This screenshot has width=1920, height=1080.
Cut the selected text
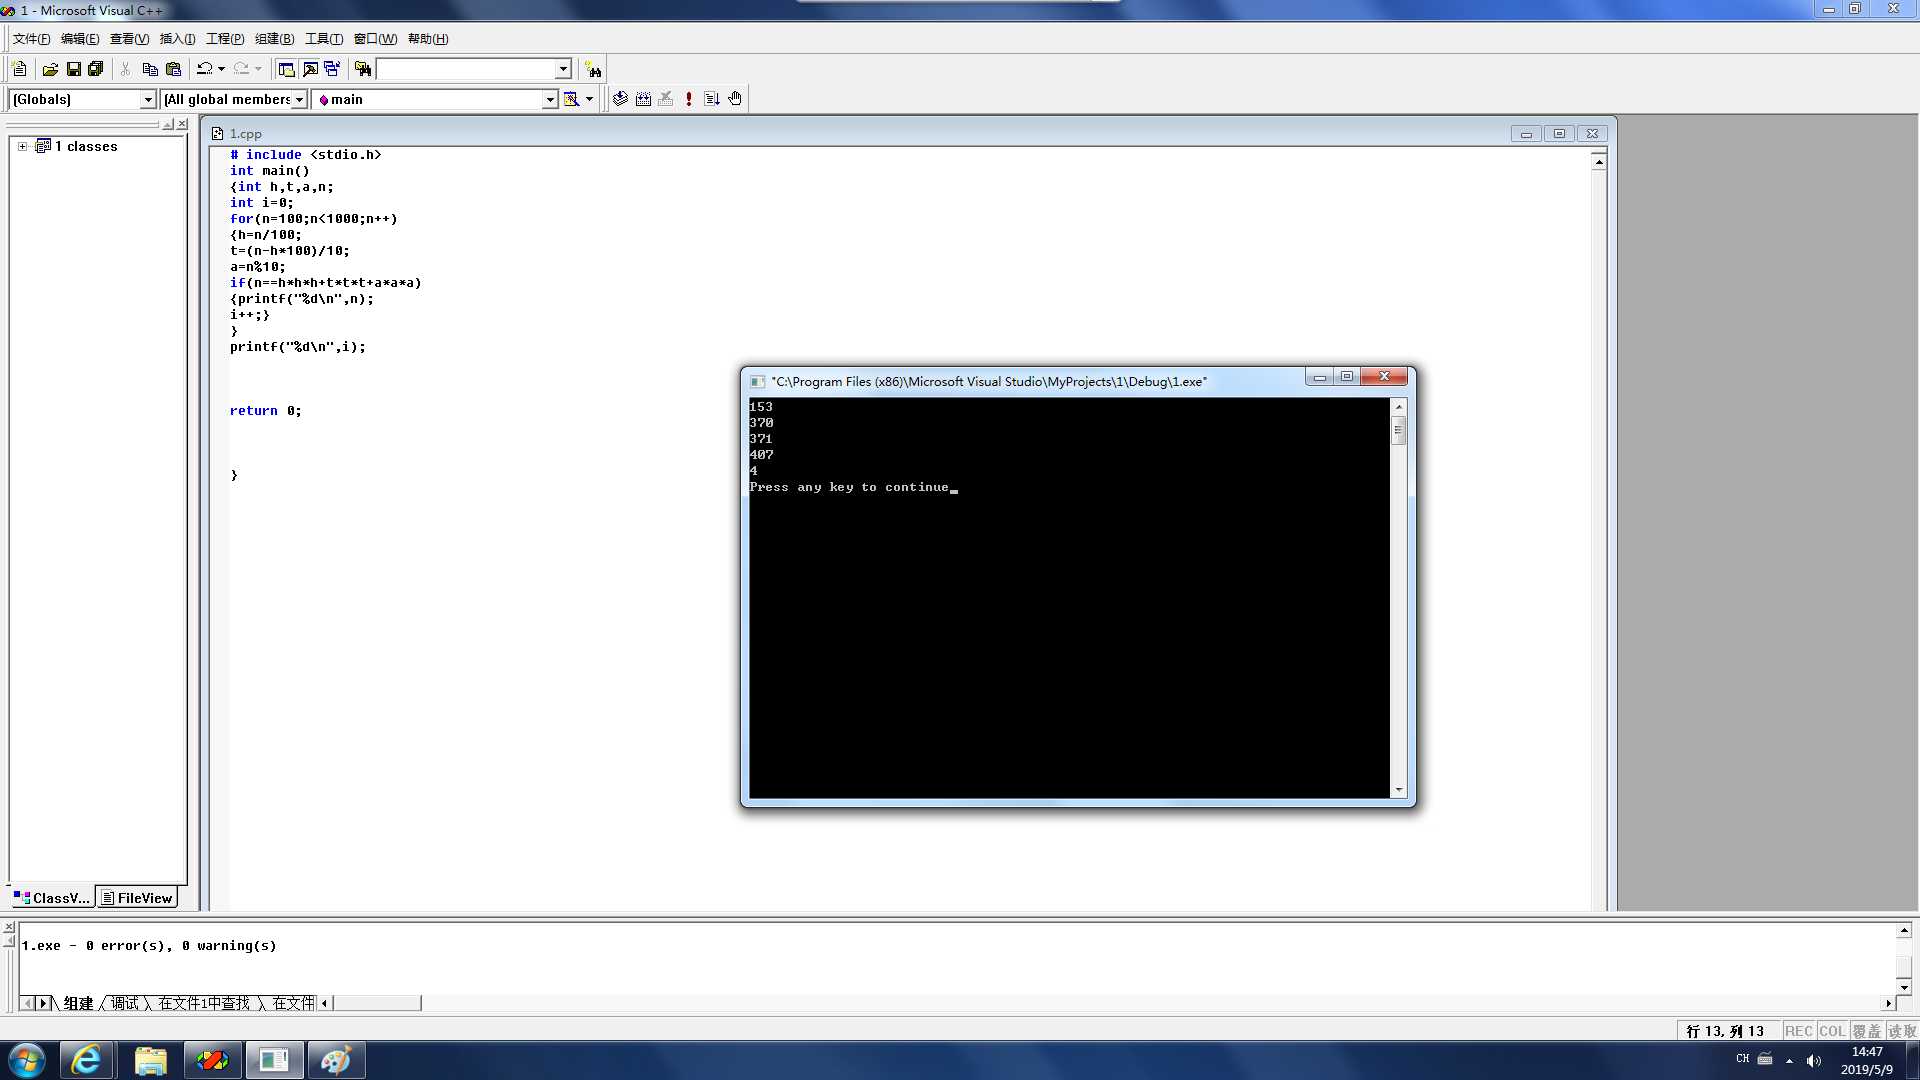(126, 69)
